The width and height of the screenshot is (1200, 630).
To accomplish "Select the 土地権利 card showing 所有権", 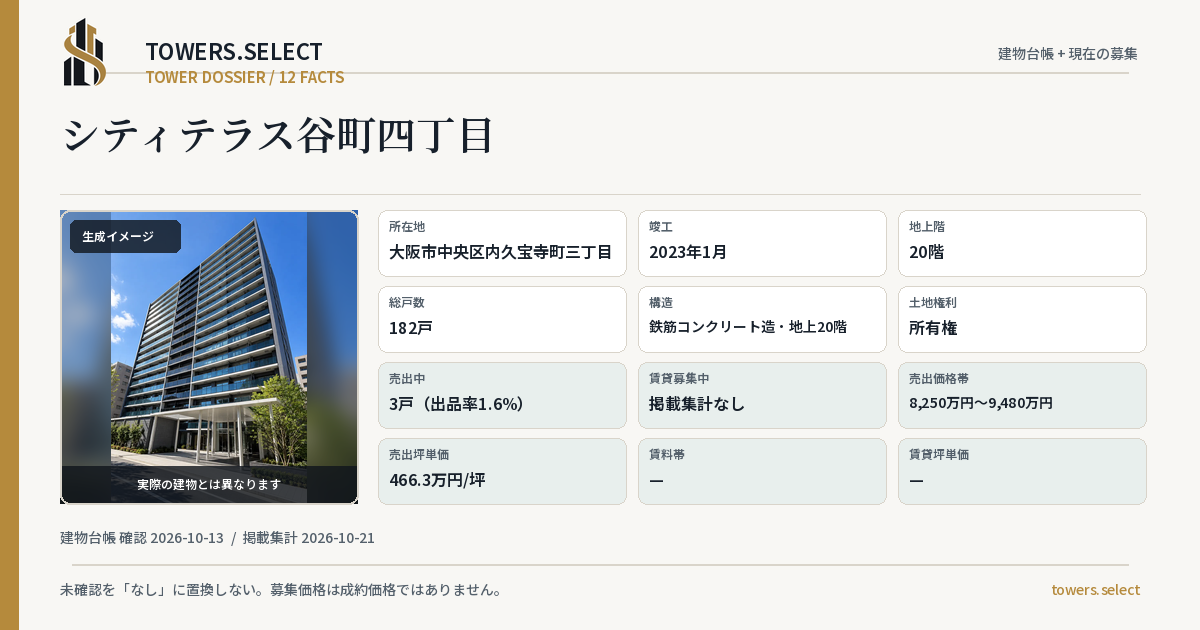I will coord(1022,319).
